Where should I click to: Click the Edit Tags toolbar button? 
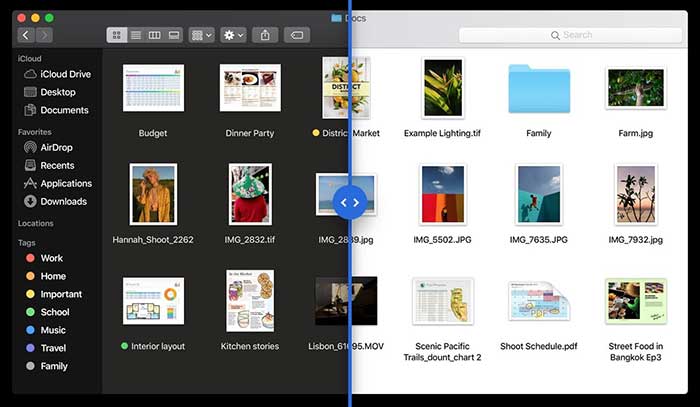tap(297, 35)
